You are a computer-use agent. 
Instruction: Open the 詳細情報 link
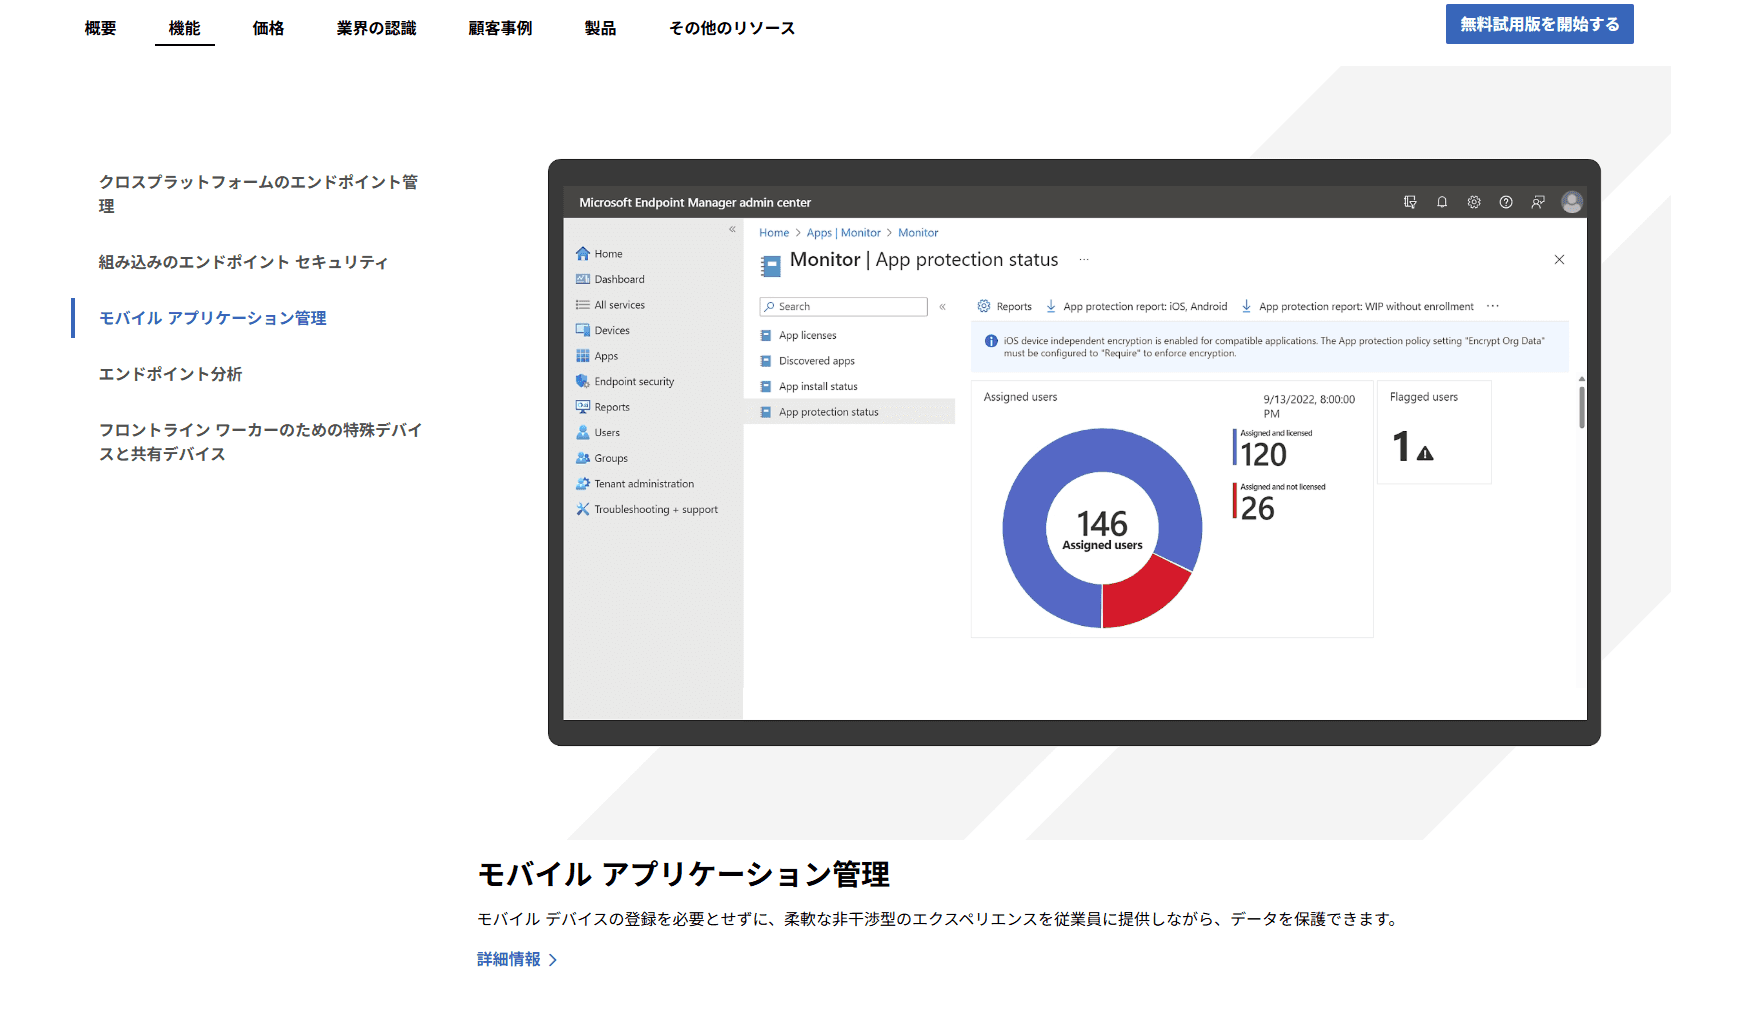(509, 959)
